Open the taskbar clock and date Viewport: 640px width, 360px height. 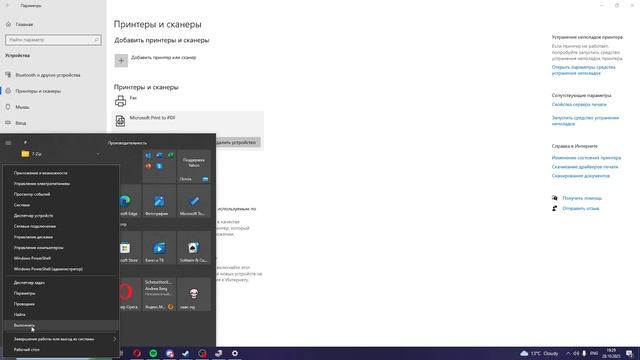[611, 353]
